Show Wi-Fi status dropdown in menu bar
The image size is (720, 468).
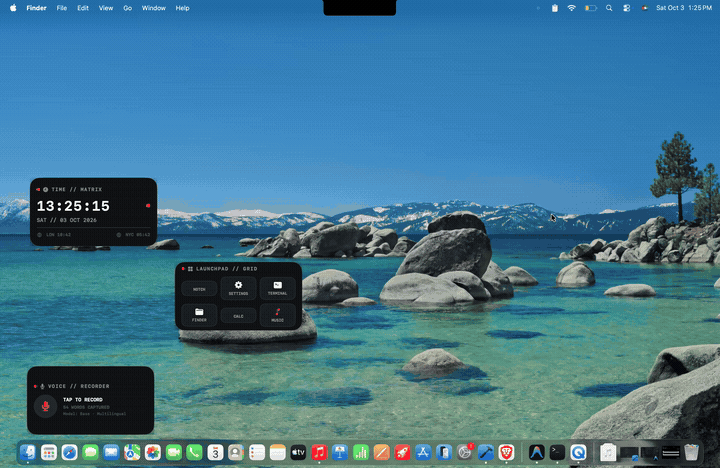tap(571, 8)
